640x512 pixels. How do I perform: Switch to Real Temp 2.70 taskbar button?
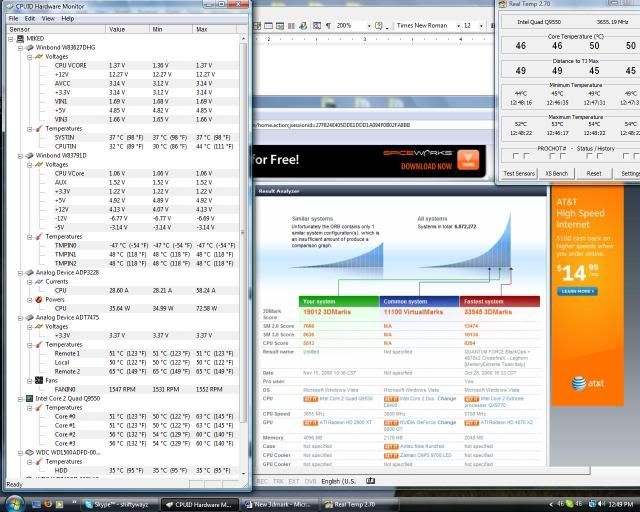point(358,505)
